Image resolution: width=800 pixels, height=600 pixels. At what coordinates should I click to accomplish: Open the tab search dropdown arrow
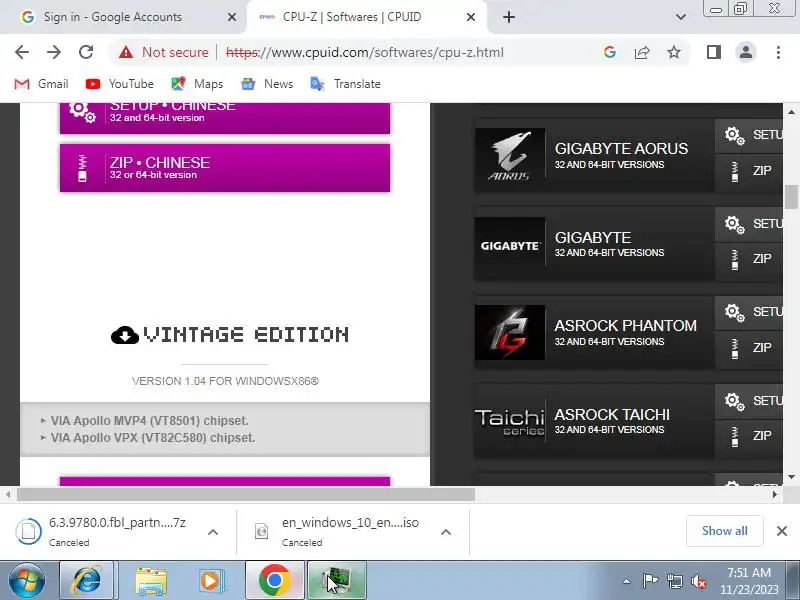pyautogui.click(x=681, y=17)
